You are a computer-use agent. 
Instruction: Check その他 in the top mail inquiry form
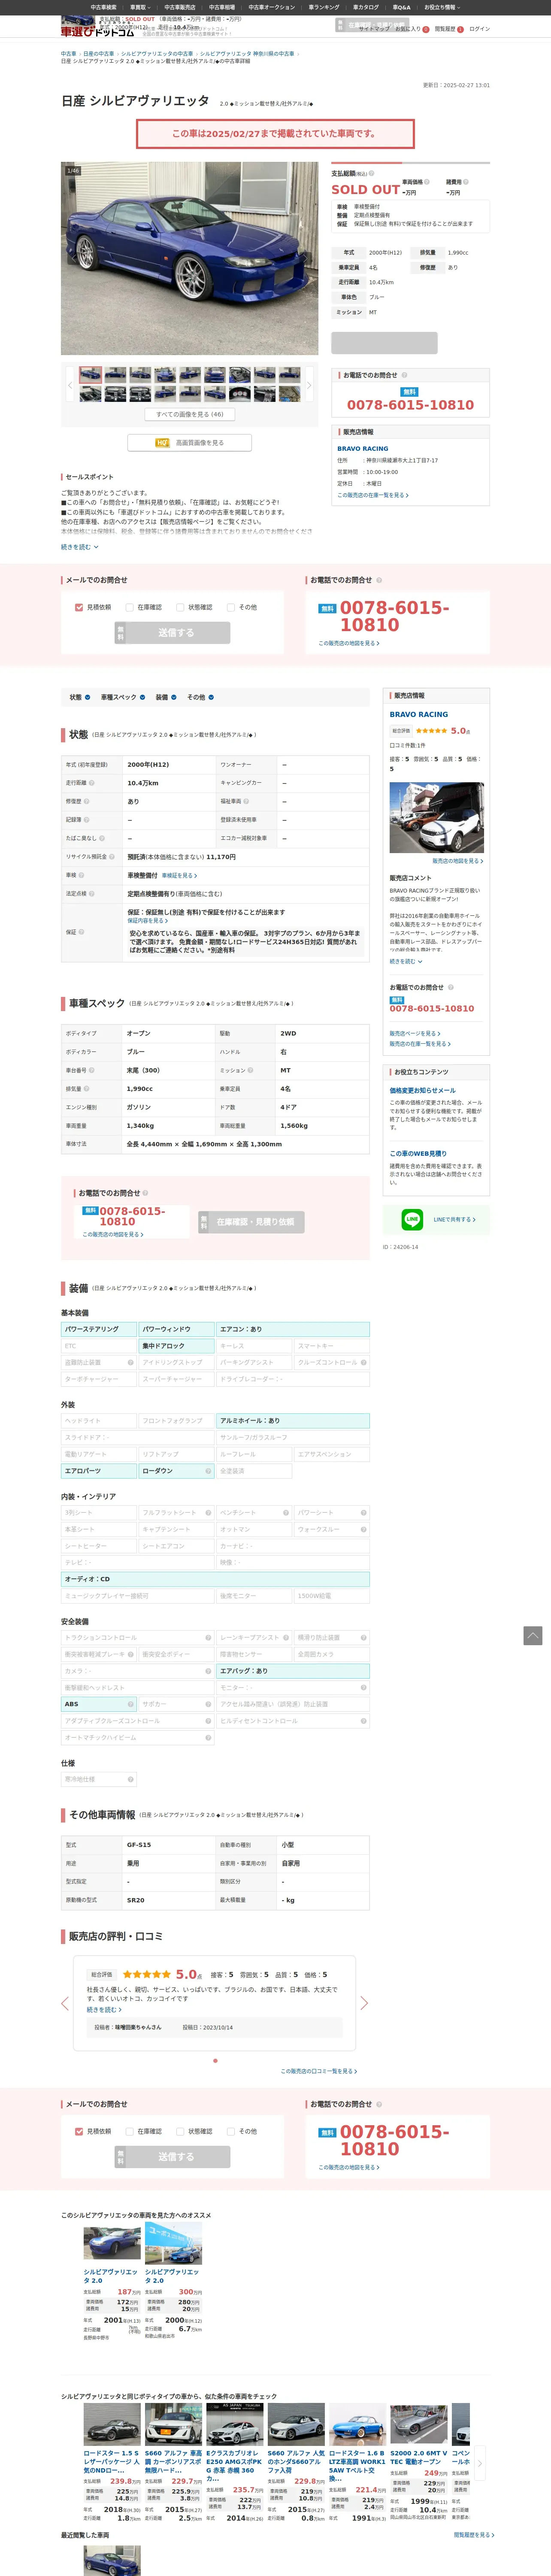[x=231, y=607]
